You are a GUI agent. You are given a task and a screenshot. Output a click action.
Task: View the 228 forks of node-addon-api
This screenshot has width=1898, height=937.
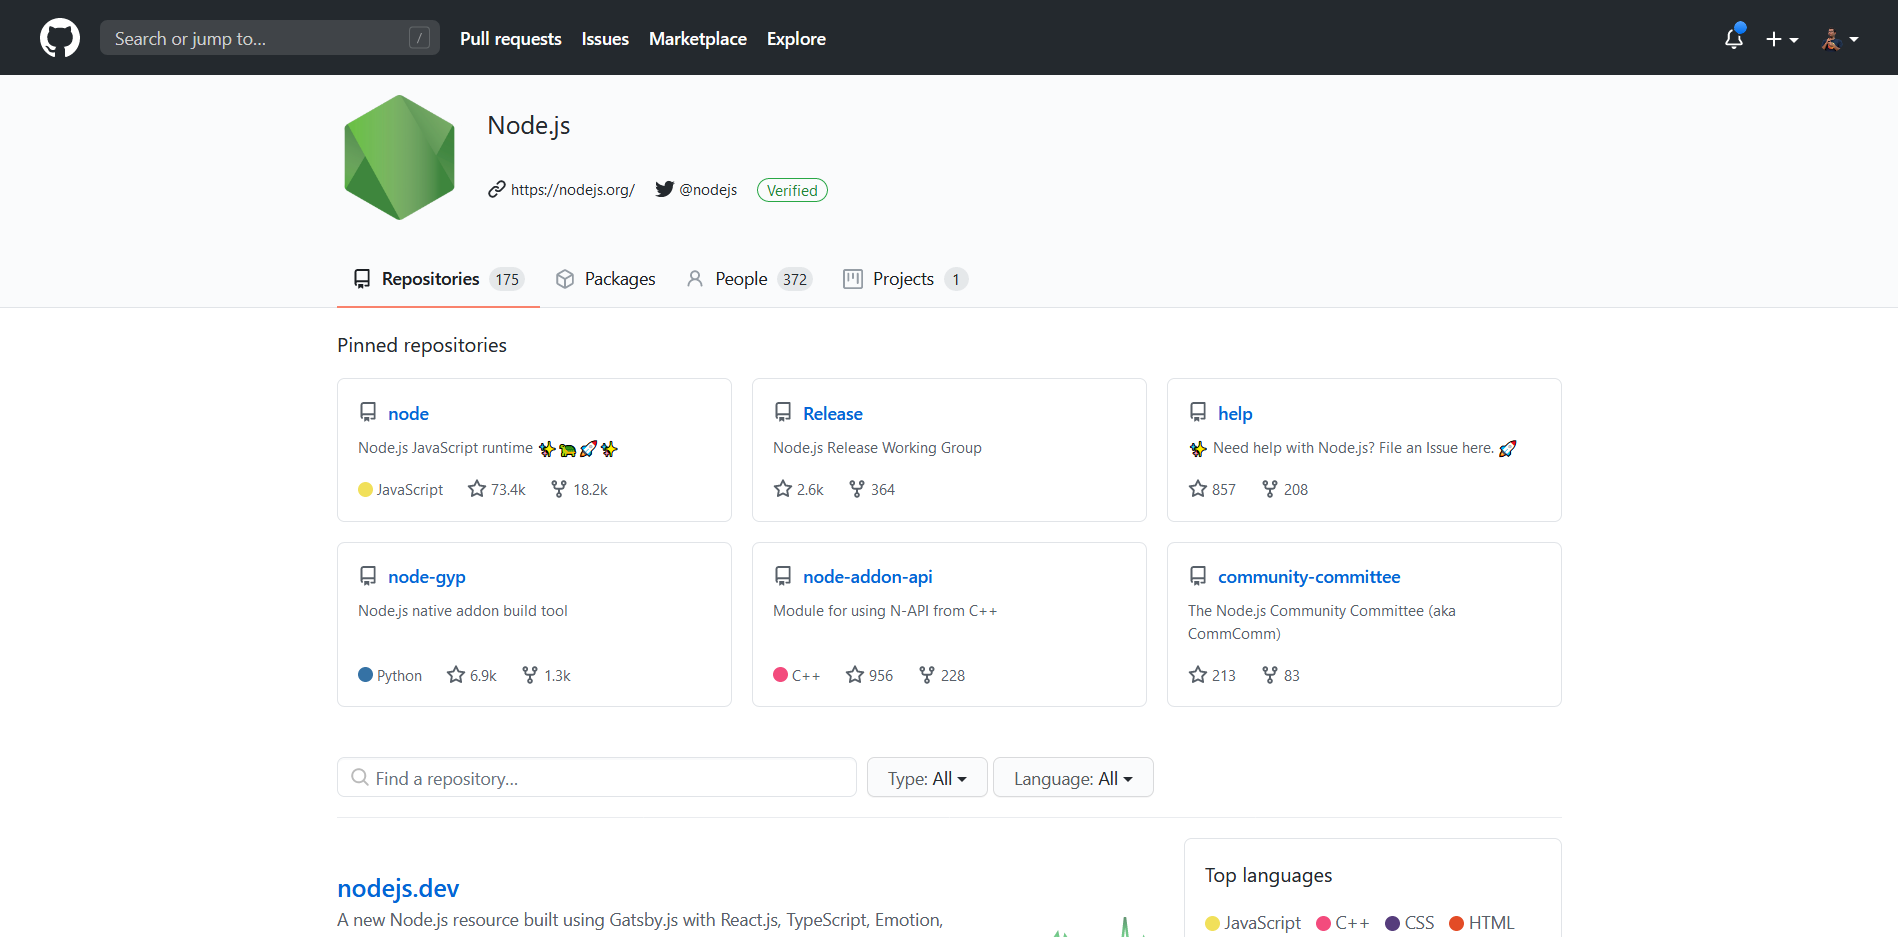pyautogui.click(x=942, y=675)
